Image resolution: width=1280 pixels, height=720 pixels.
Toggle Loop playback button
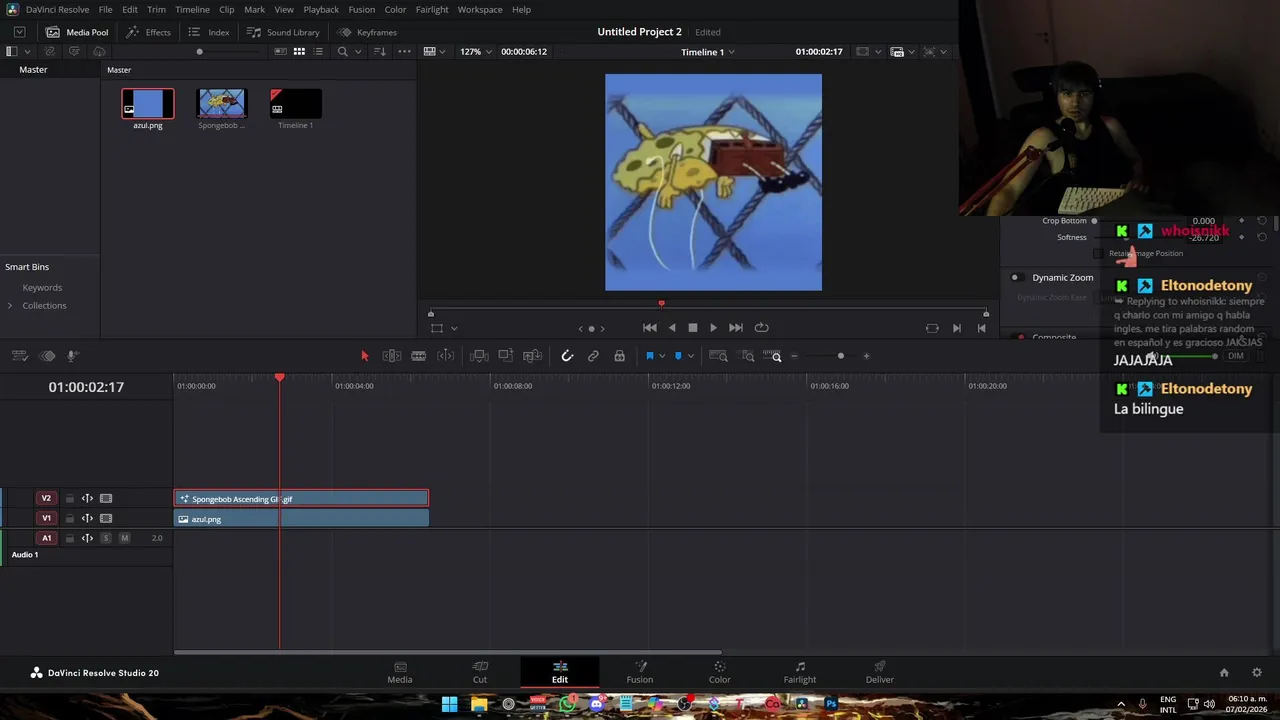[x=761, y=328]
